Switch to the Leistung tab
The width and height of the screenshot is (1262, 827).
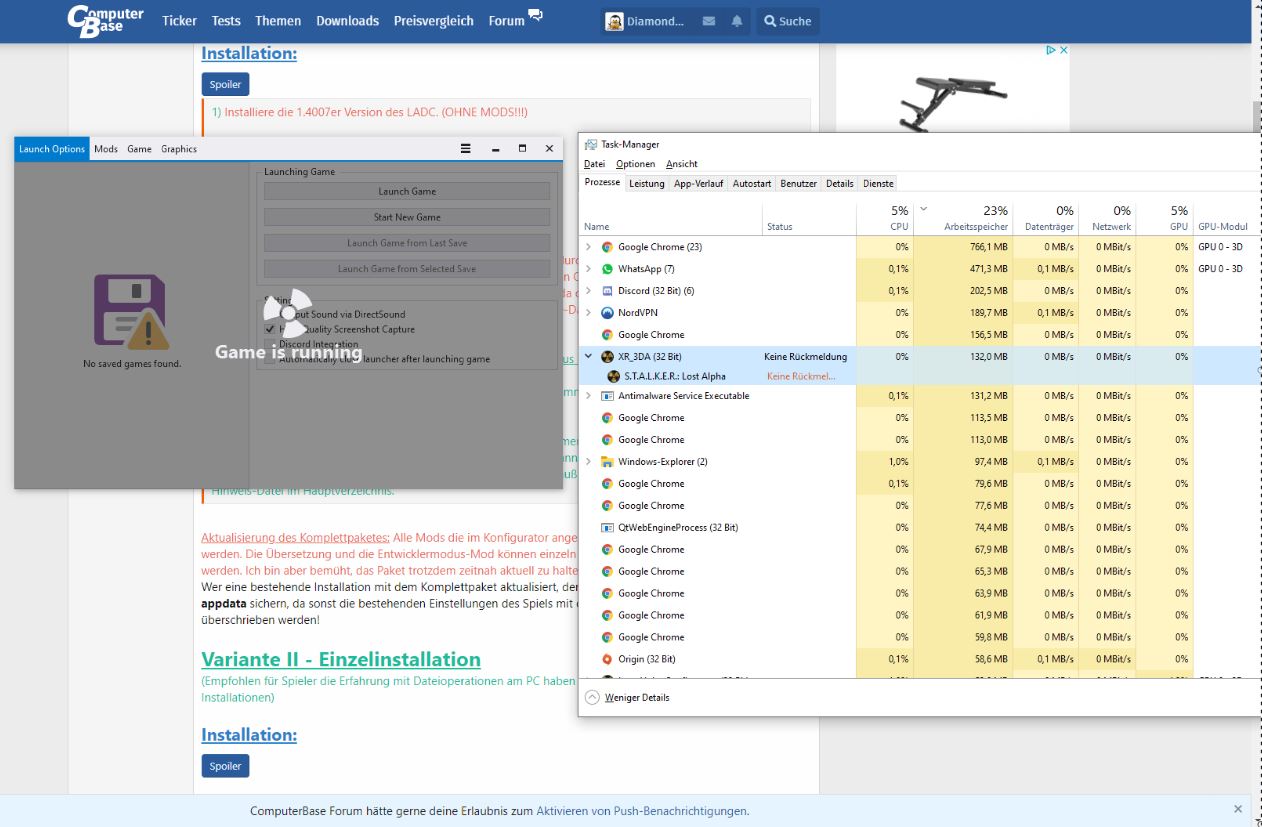pyautogui.click(x=647, y=183)
